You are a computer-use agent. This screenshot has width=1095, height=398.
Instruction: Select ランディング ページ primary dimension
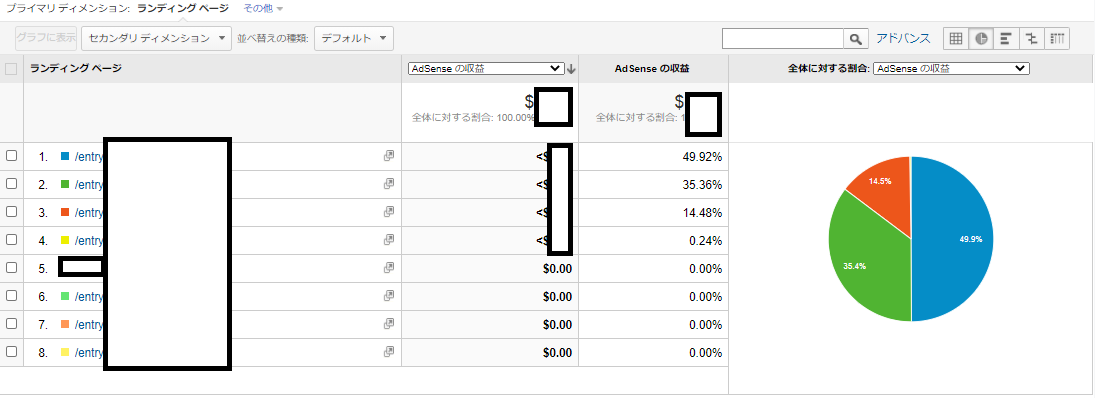182,8
